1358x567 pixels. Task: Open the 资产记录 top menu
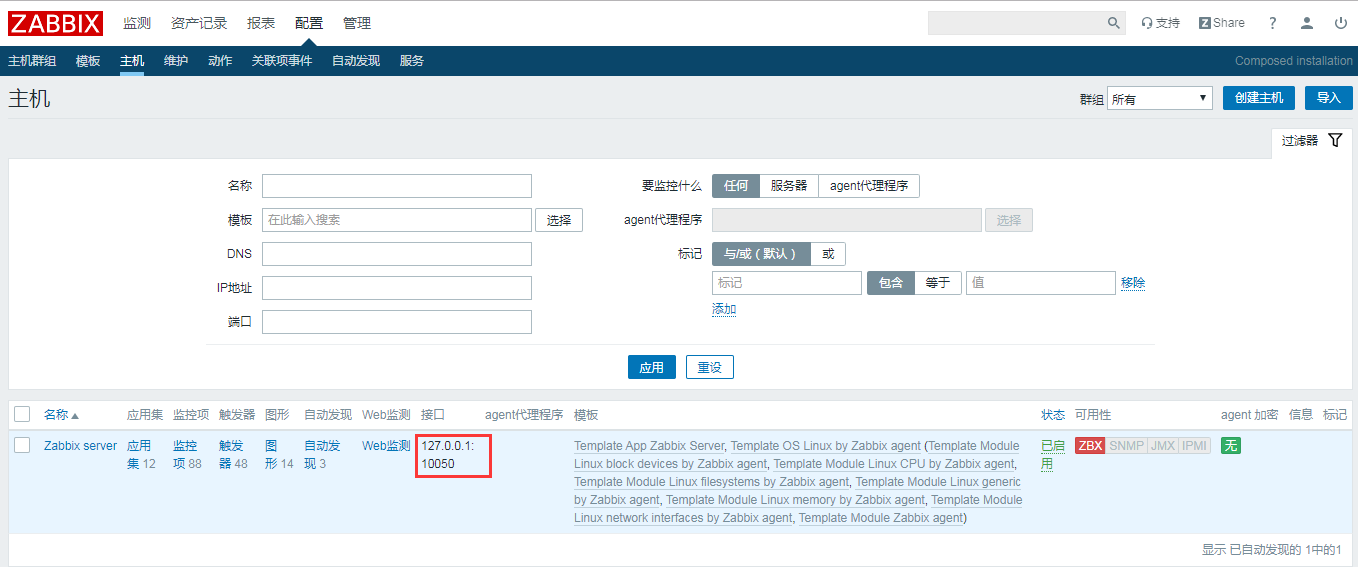(x=199, y=23)
